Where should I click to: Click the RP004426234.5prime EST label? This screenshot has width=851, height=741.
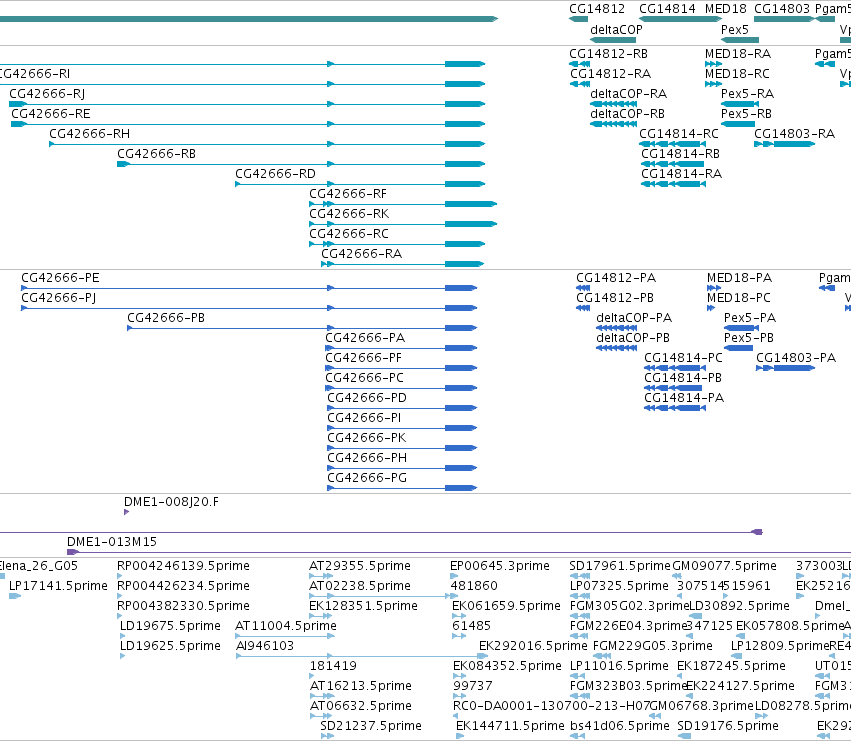[183, 587]
